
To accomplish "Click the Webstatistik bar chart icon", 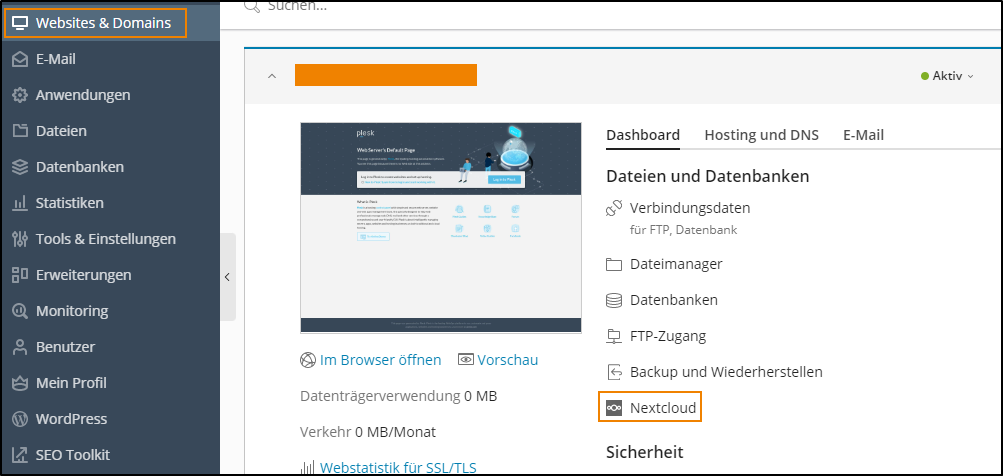I will tap(308, 468).
